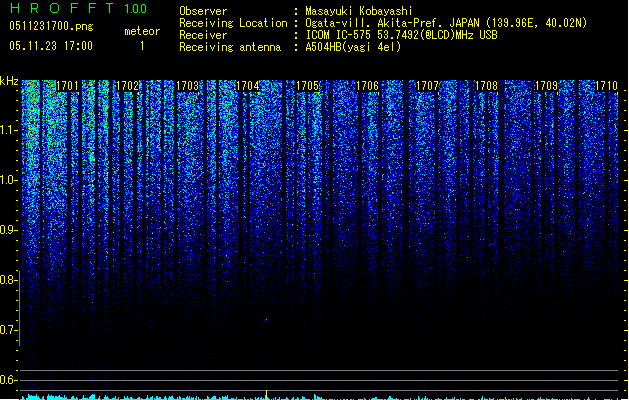
Task: Select the filename 0511231700.png
Action: [x=51, y=26]
